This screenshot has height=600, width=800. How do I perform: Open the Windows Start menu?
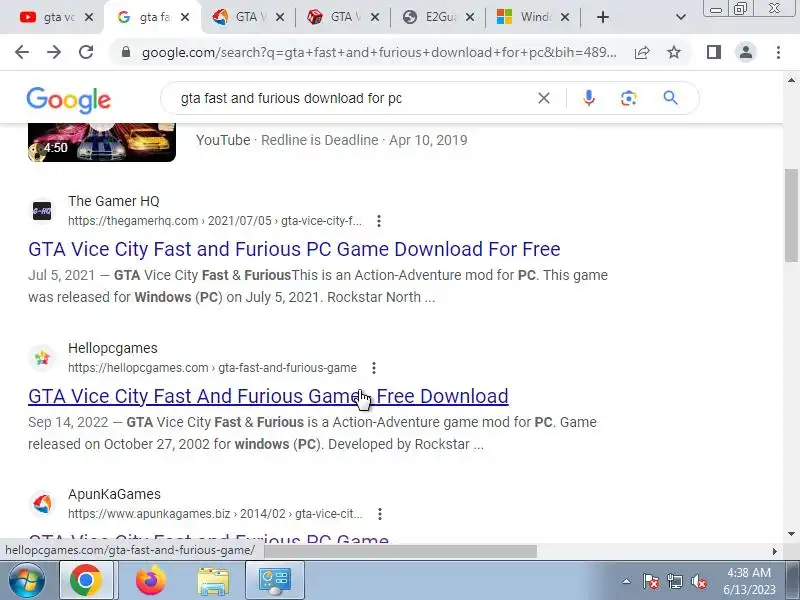(27, 580)
